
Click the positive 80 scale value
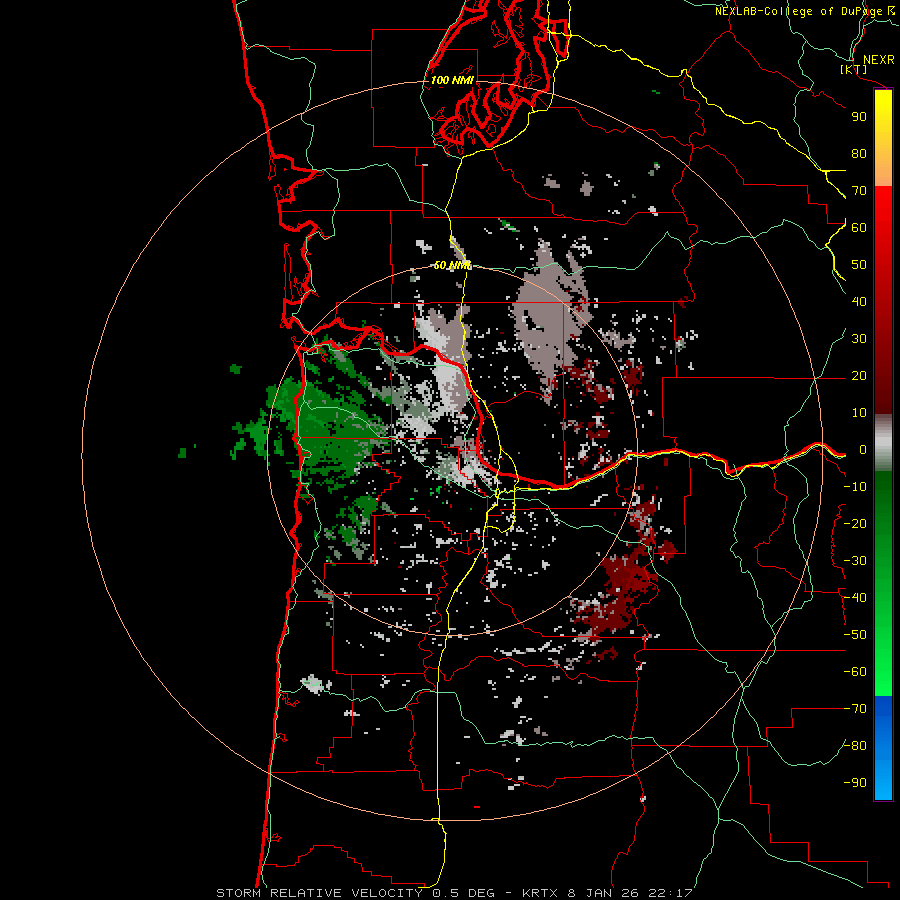tap(859, 154)
